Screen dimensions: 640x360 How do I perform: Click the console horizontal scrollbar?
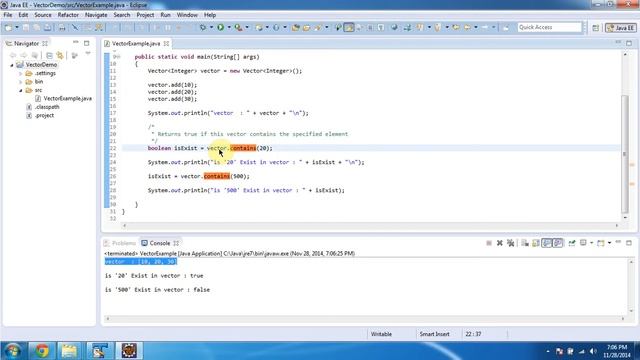365,319
